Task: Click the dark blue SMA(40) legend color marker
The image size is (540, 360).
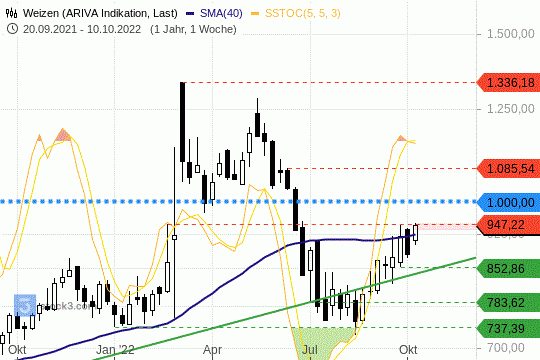Action: pyautogui.click(x=190, y=14)
